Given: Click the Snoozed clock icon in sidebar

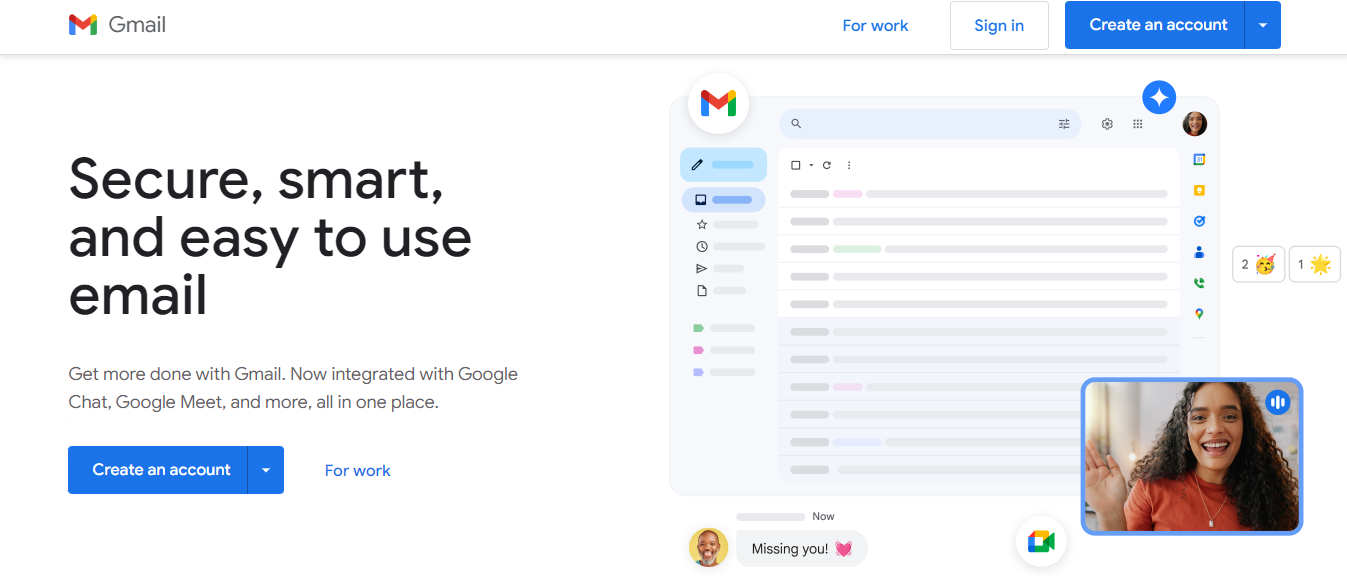Looking at the screenshot, I should (703, 246).
